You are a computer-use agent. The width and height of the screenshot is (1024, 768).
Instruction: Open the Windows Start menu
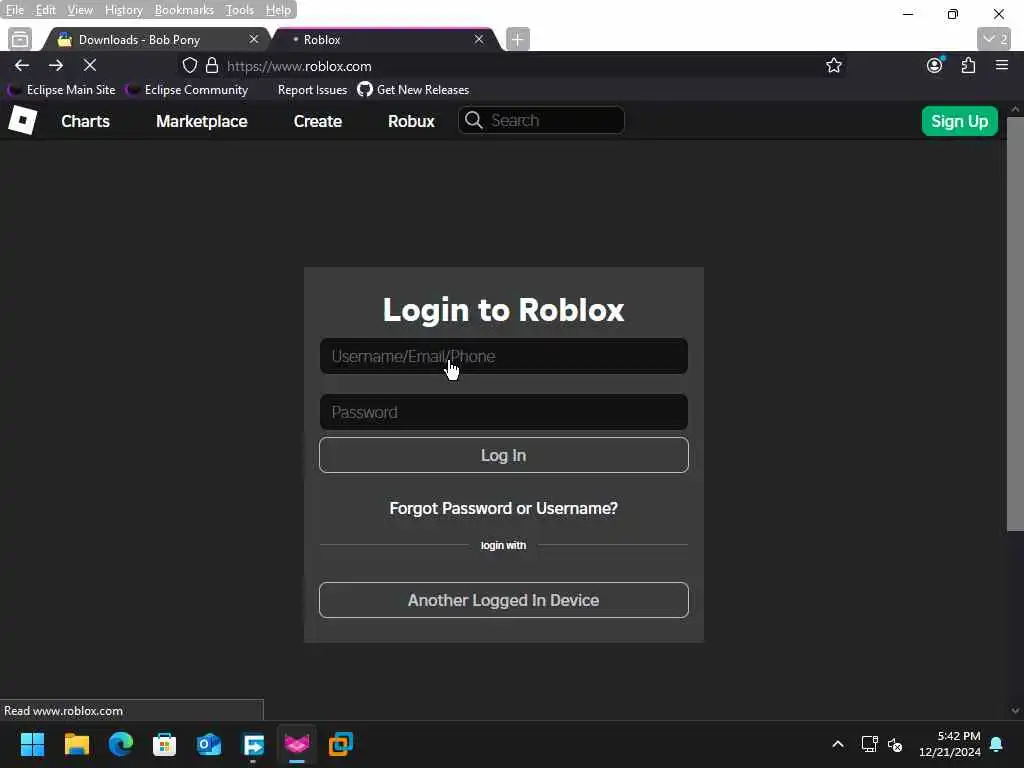[x=32, y=744]
